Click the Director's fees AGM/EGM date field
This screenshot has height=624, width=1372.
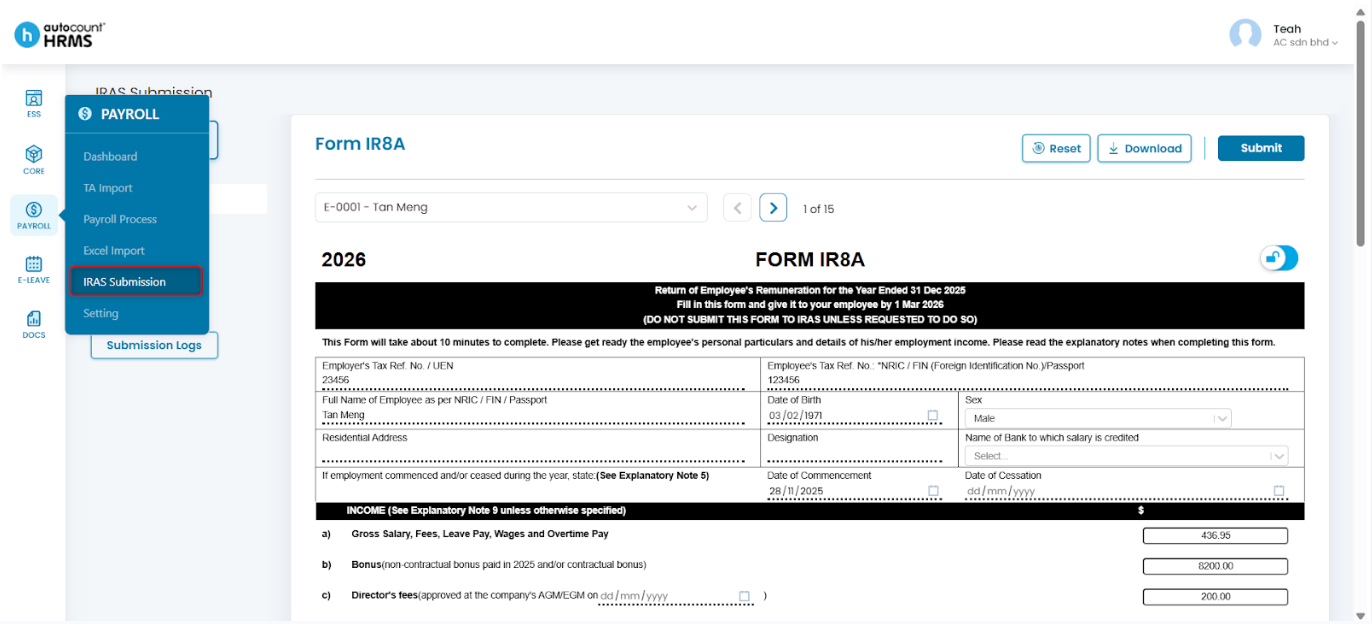click(675, 596)
